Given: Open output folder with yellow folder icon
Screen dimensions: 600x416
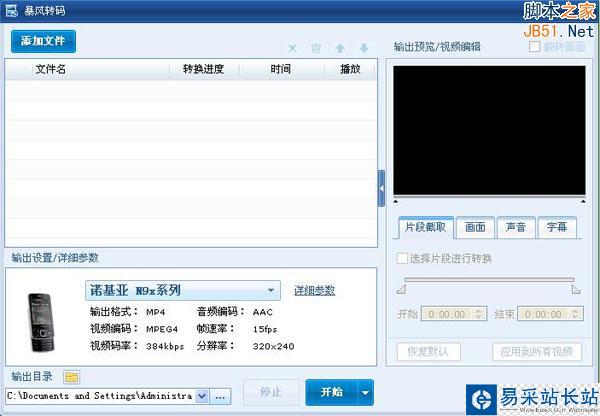Looking at the screenshot, I should [72, 377].
